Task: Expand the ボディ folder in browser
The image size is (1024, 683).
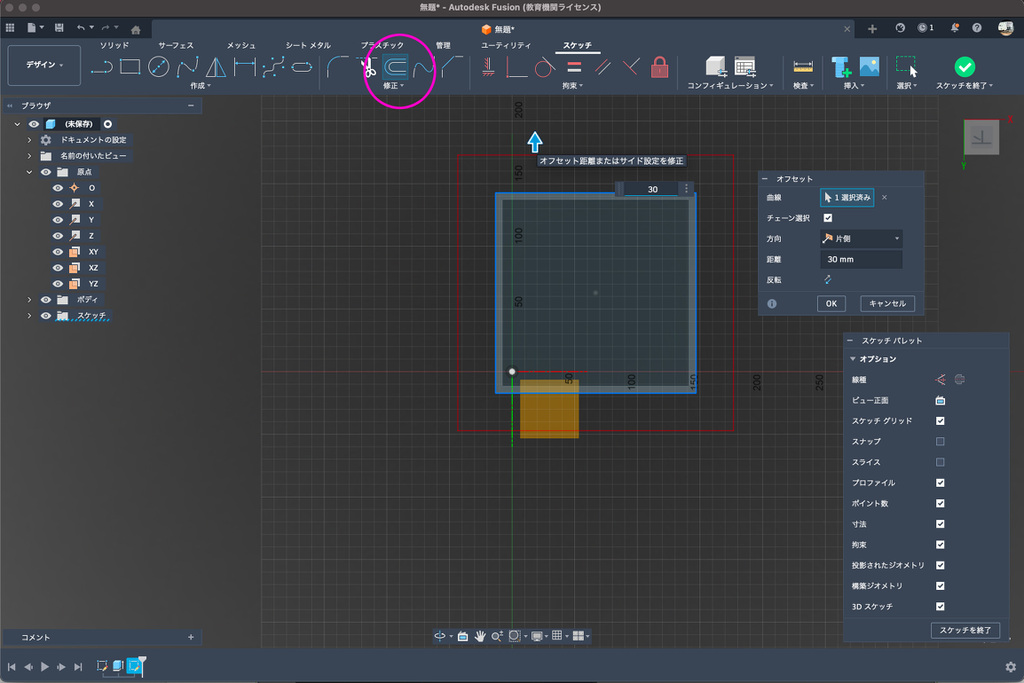Action: pyautogui.click(x=30, y=300)
